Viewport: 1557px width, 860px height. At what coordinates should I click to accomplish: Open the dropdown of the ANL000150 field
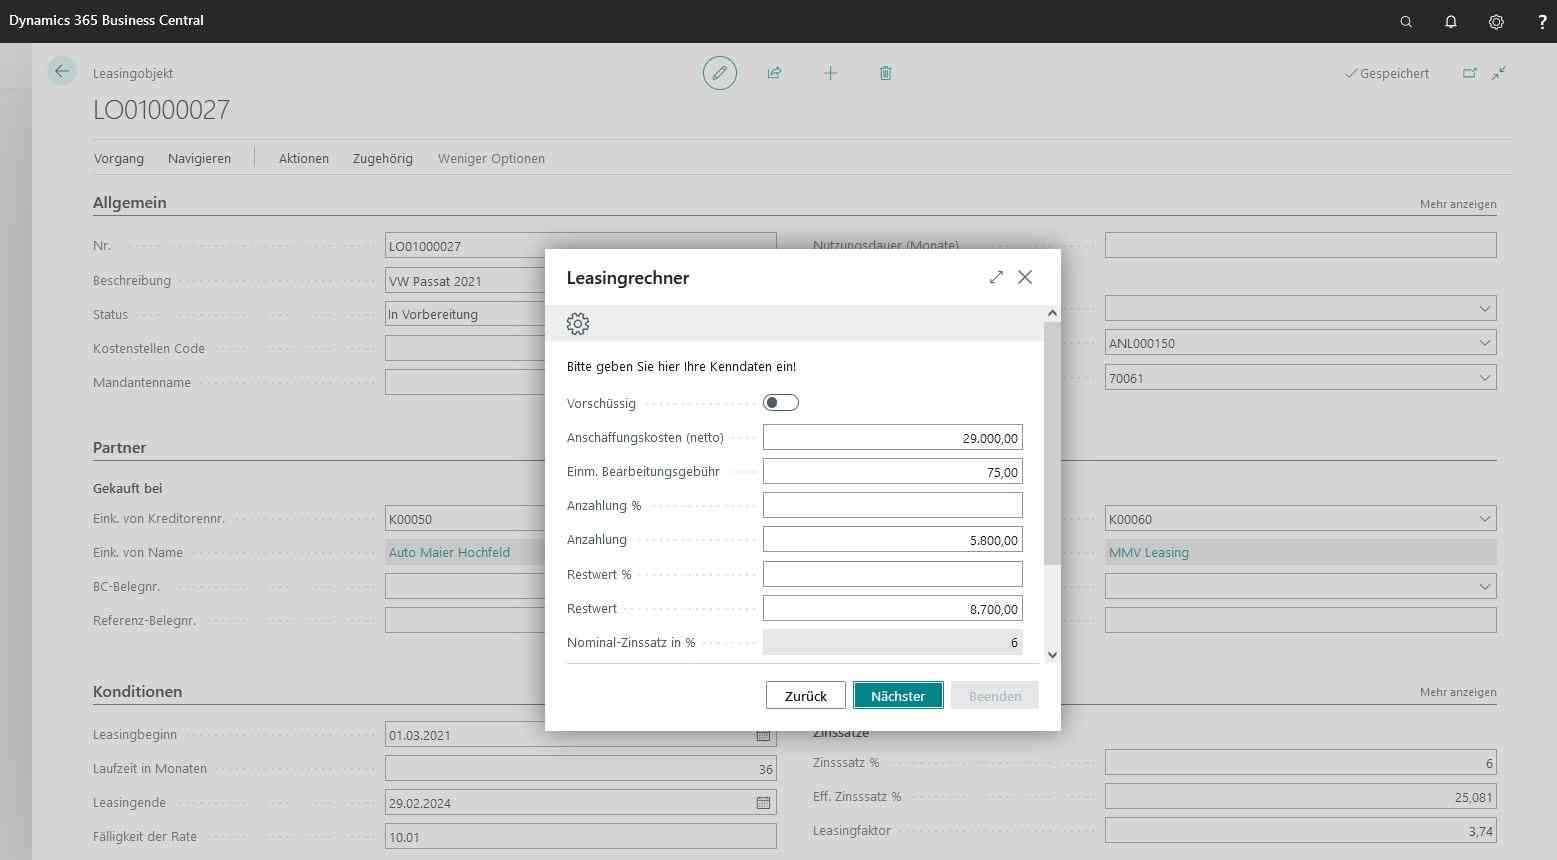click(1484, 343)
